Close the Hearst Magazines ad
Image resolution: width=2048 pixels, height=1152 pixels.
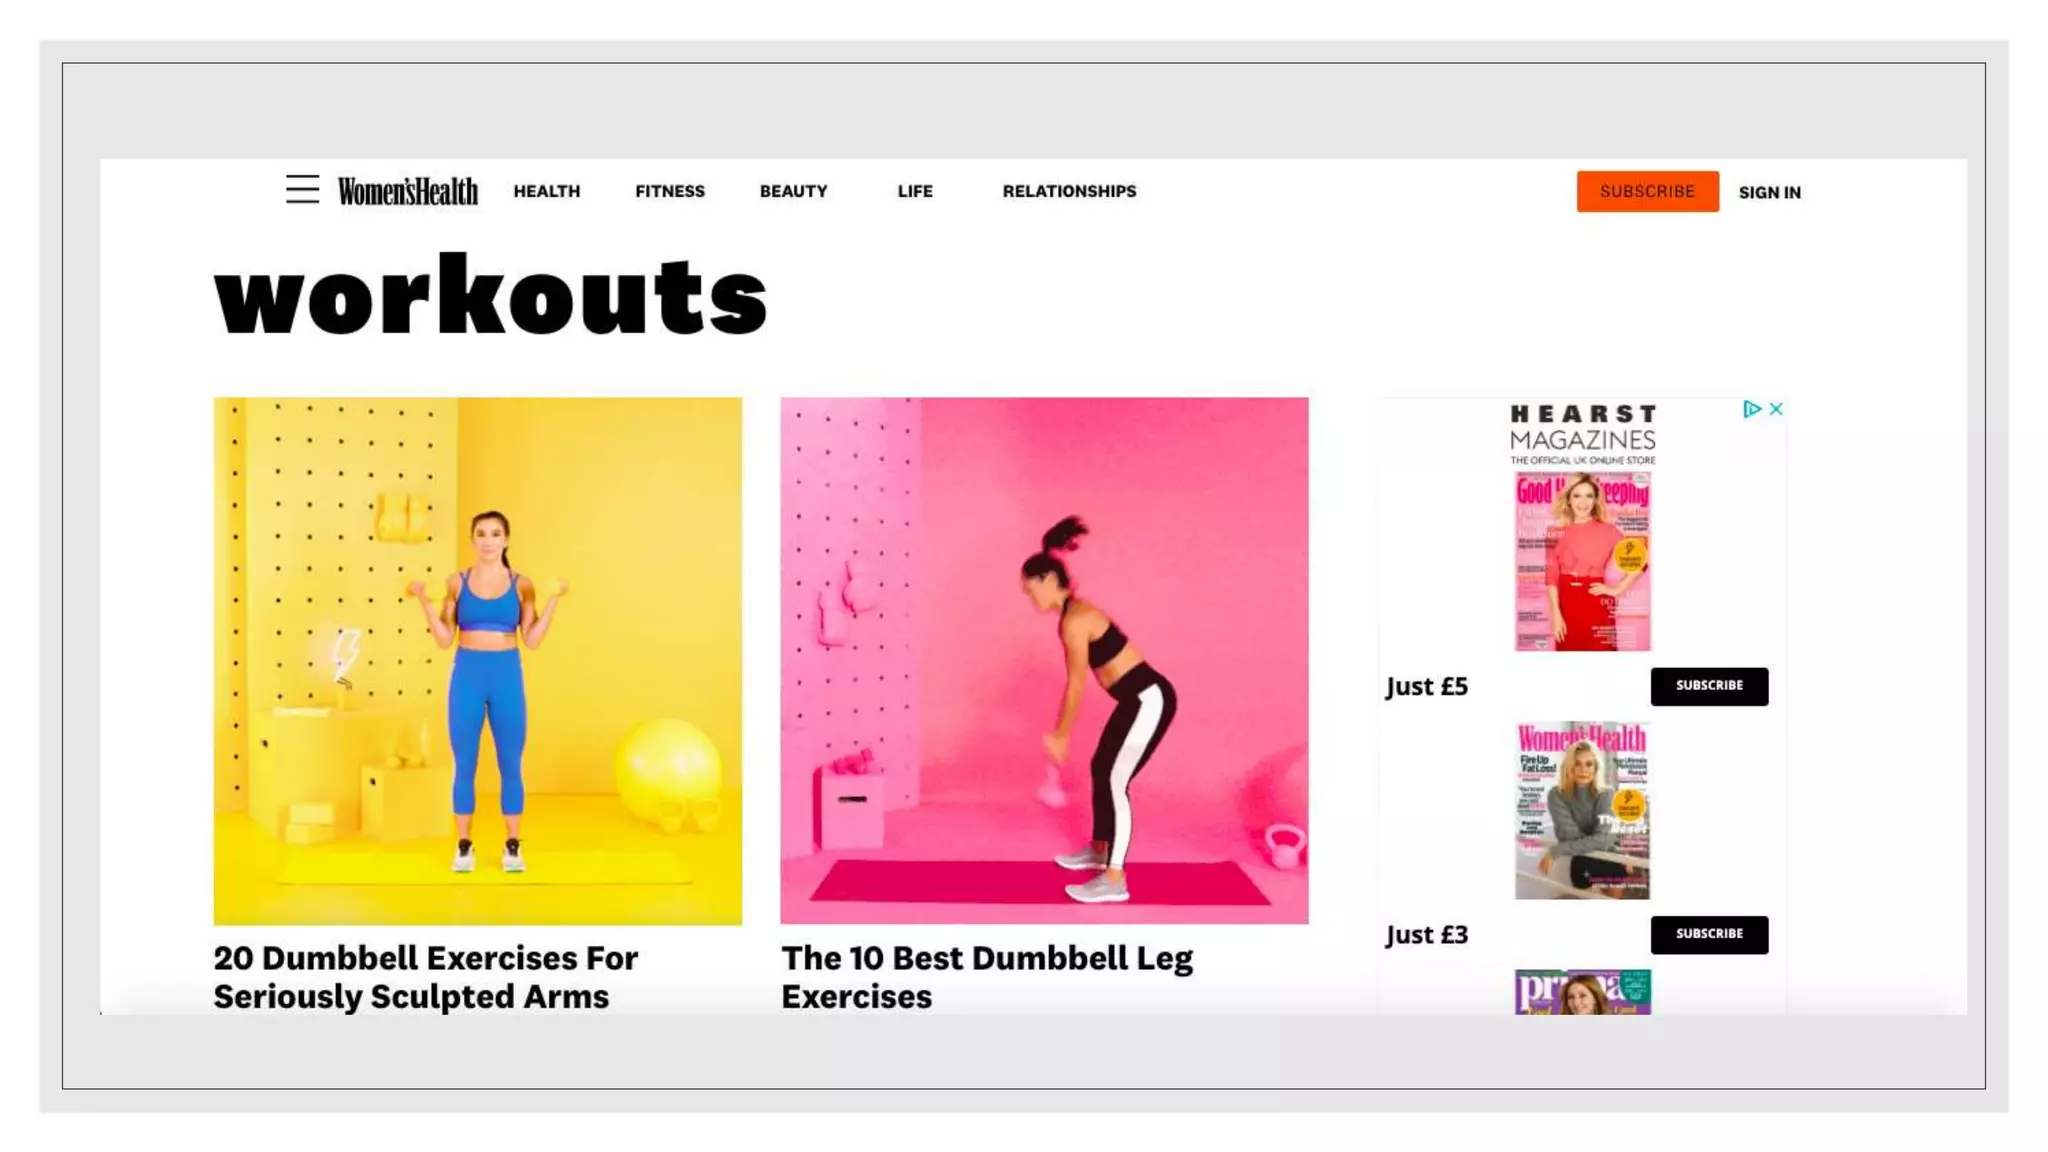coord(1776,409)
